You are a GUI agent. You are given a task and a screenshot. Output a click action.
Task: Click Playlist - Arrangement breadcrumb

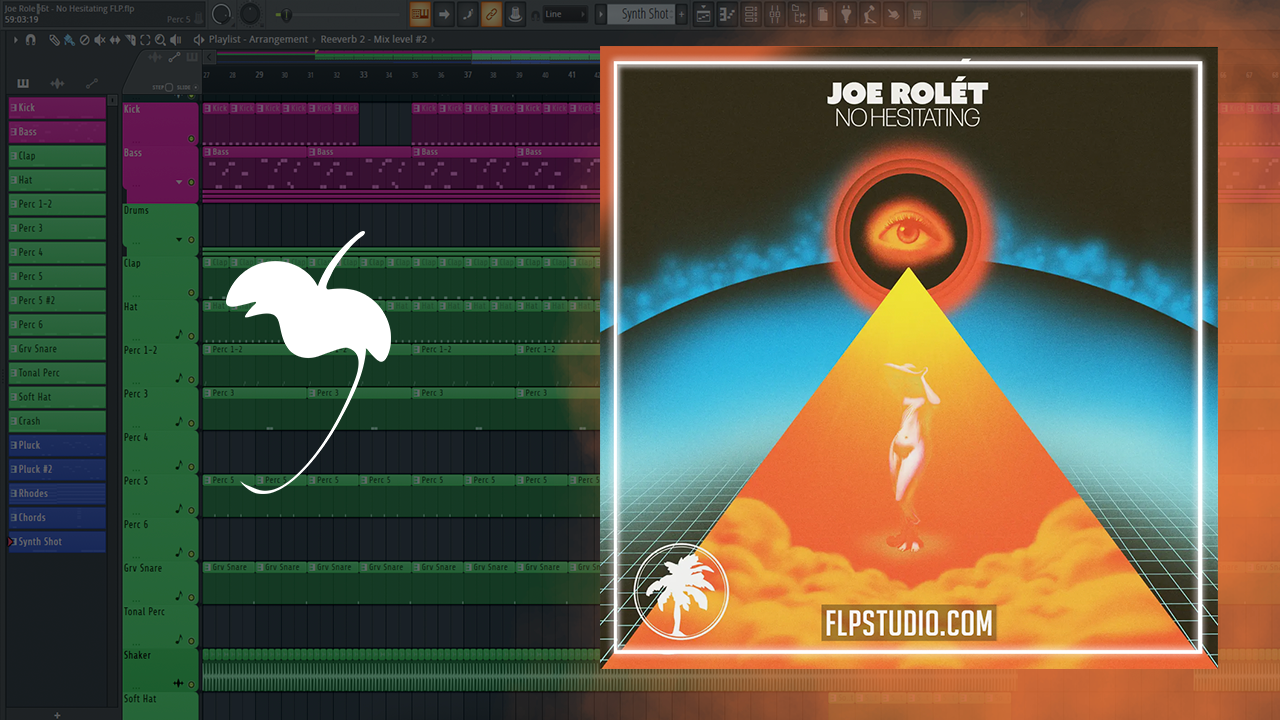pyautogui.click(x=258, y=39)
